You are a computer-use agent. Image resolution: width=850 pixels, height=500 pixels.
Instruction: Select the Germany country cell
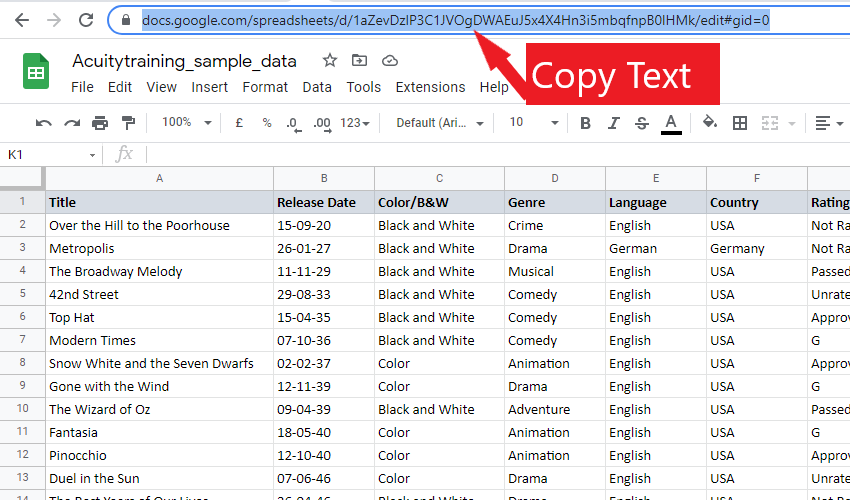click(757, 248)
